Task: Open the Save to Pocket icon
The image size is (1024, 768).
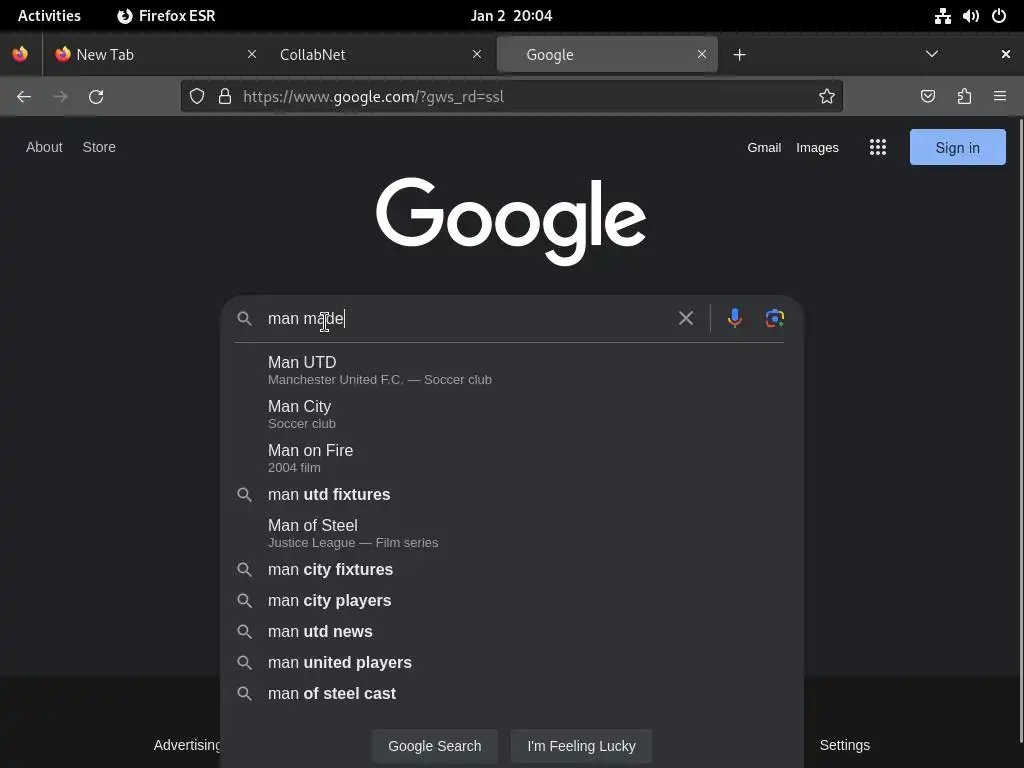Action: pos(927,97)
